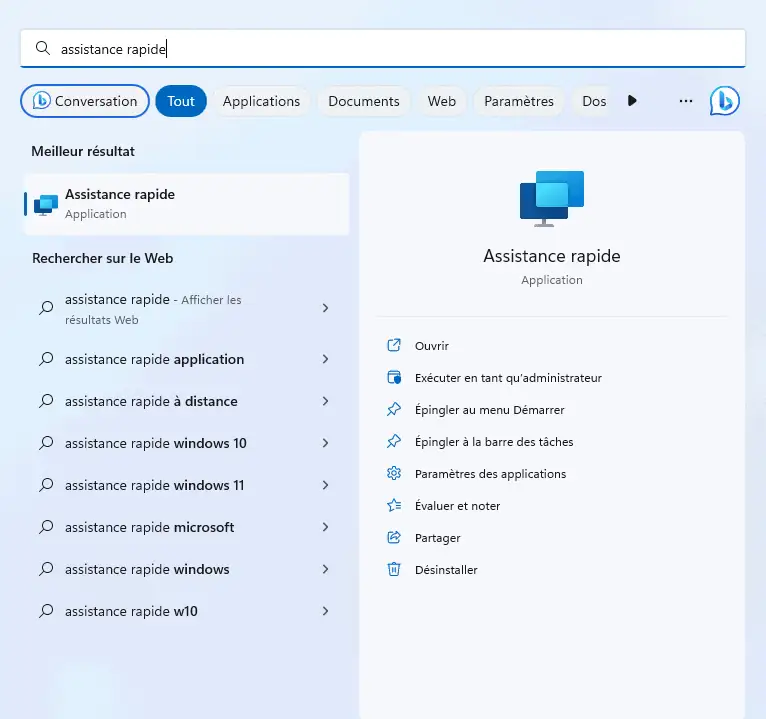Open Assistance rapide best result
Image resolution: width=766 pixels, height=719 pixels.
pyautogui.click(x=187, y=204)
